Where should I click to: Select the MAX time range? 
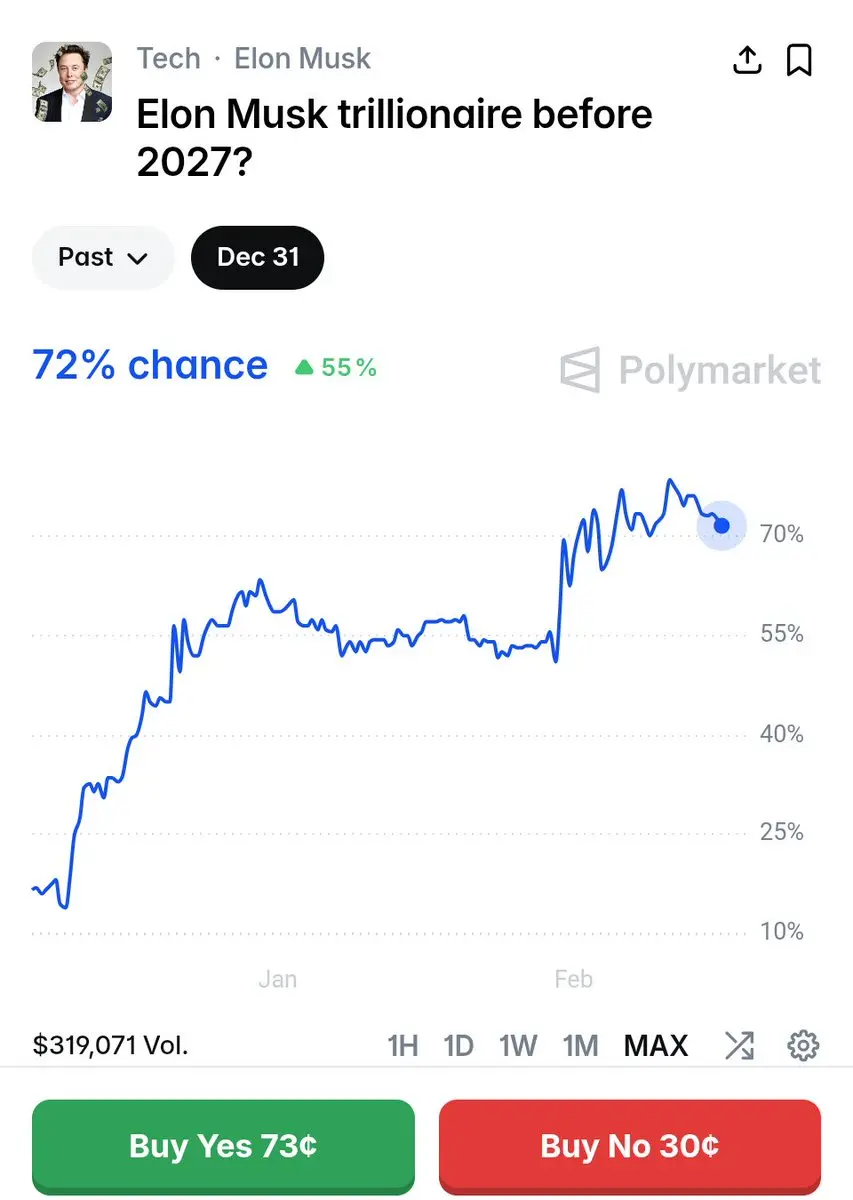pyautogui.click(x=656, y=1046)
